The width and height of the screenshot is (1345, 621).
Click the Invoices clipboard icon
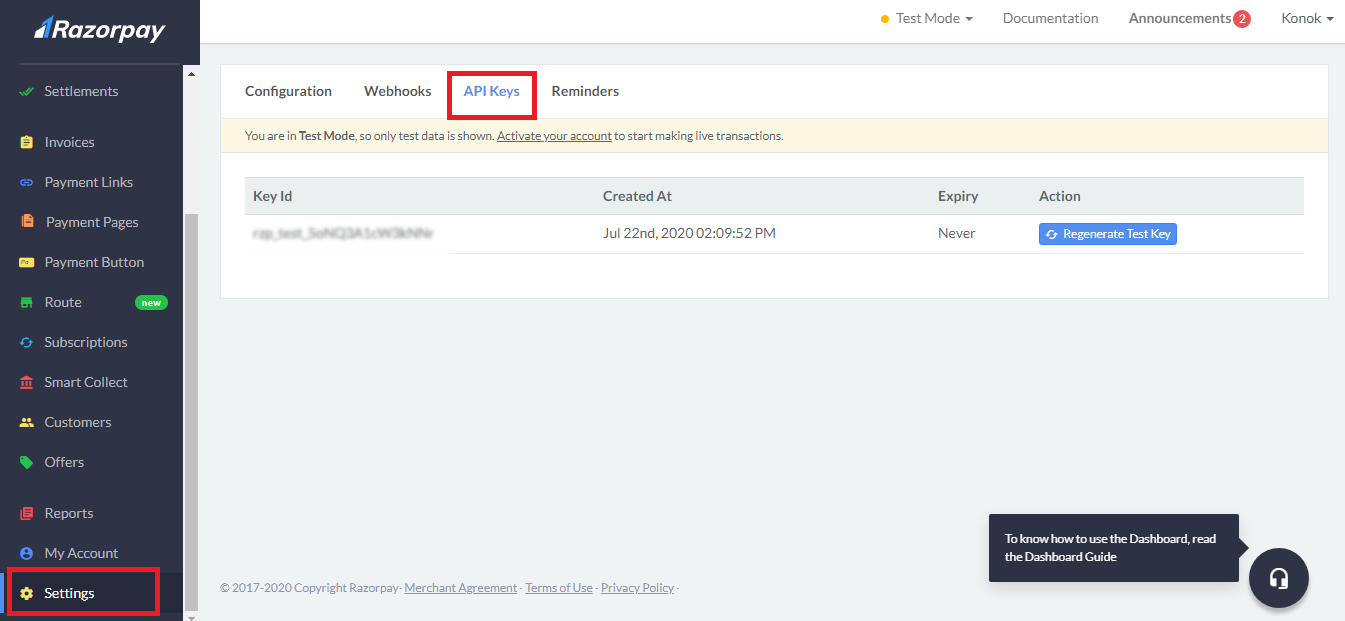pyautogui.click(x=27, y=142)
